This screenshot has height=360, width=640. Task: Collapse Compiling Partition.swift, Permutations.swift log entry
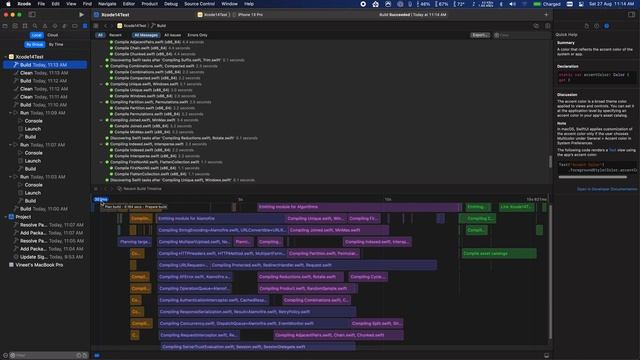click(x=102, y=102)
